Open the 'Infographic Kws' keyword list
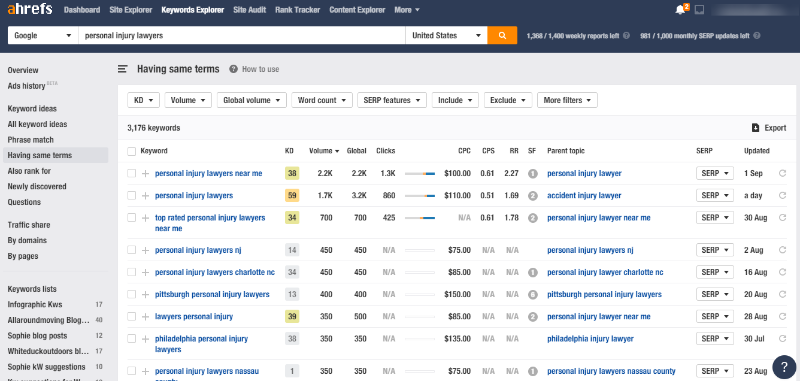Viewport: 800px width, 381px height. 35,304
